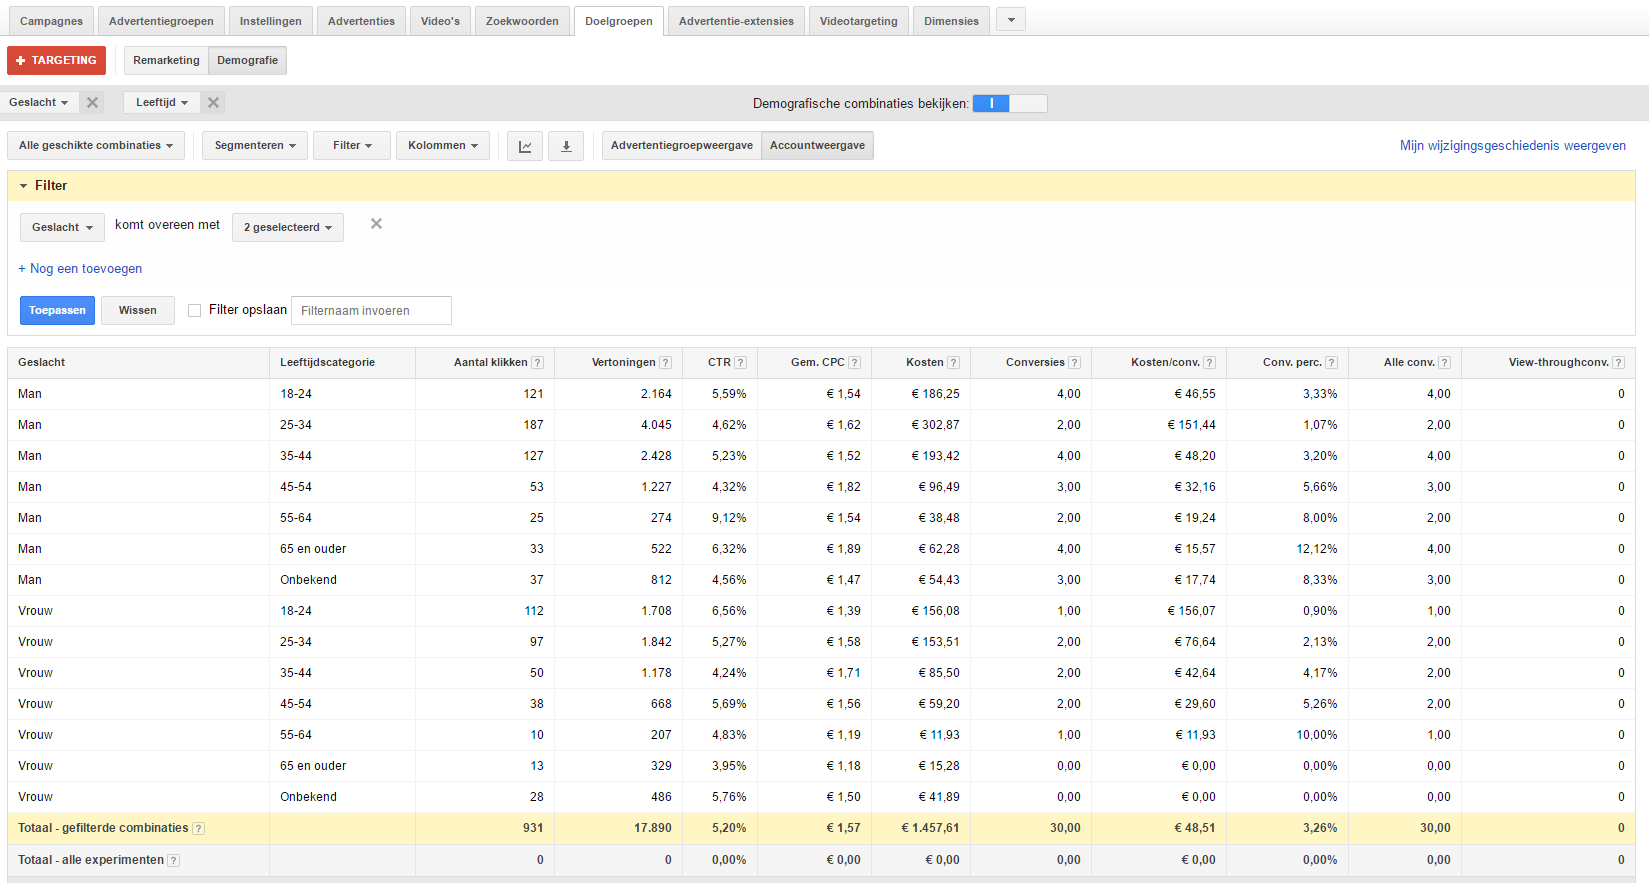Expand the Kolommen dropdown
Viewport: 1649px width, 883px height.
443,146
